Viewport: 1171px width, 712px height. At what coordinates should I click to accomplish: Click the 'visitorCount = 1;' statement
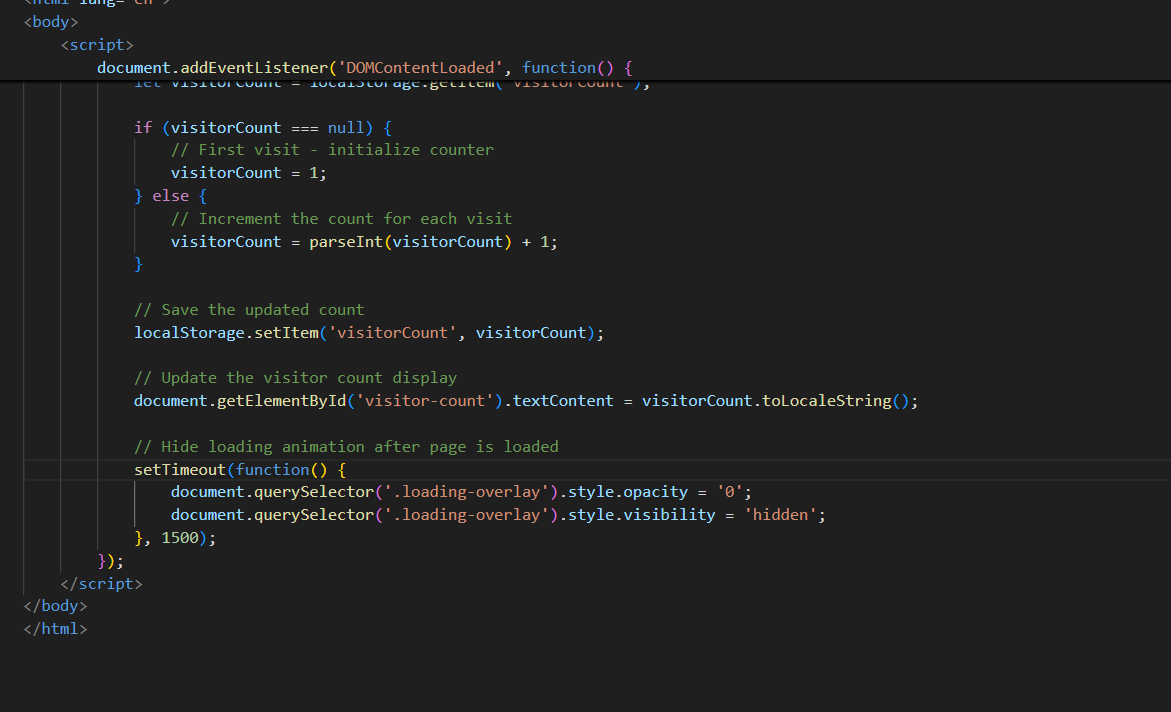point(249,173)
